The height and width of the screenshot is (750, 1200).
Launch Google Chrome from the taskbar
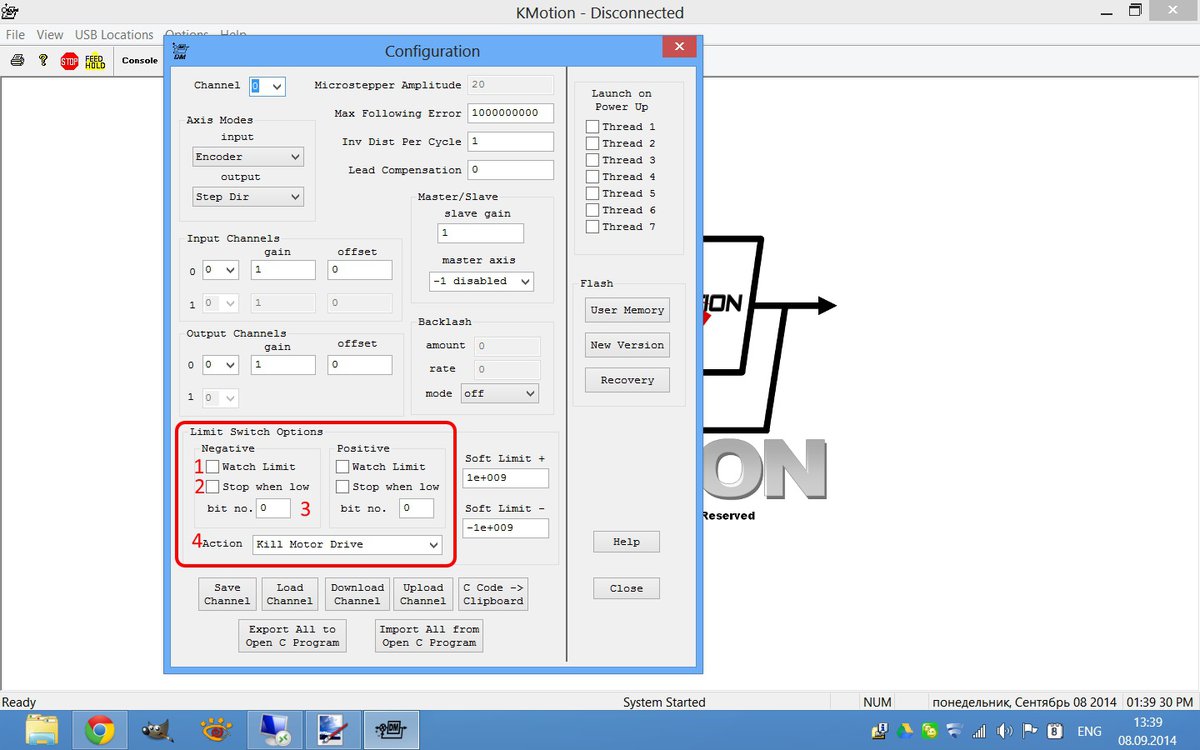[x=99, y=731]
